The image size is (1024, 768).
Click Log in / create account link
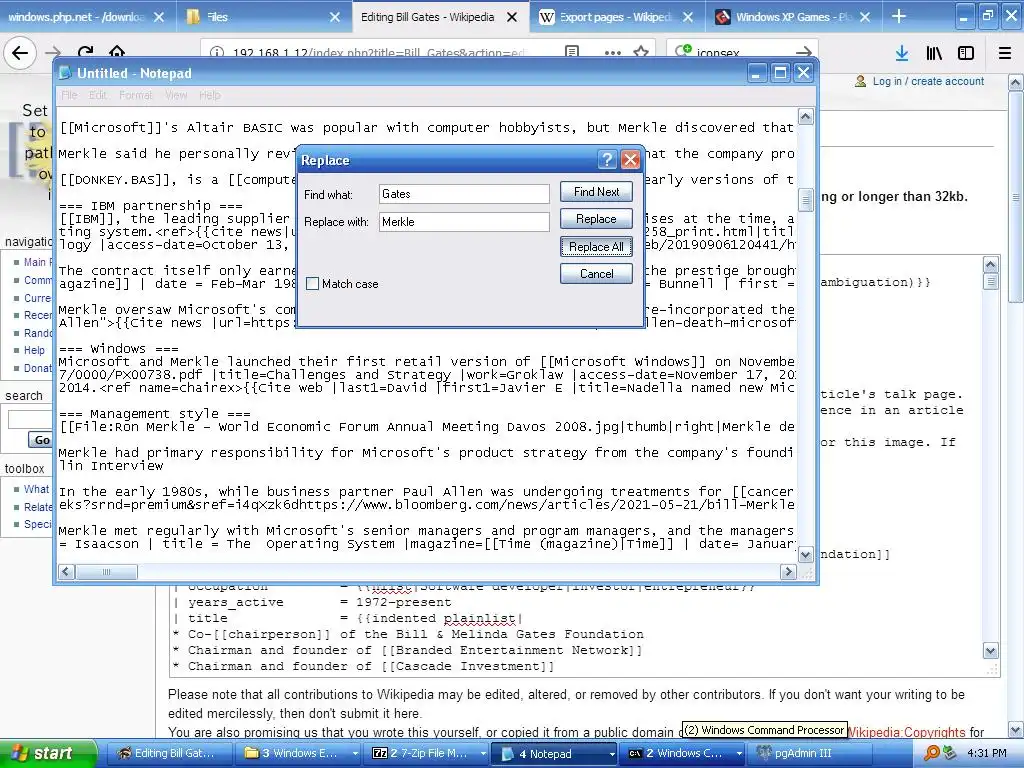pos(928,81)
